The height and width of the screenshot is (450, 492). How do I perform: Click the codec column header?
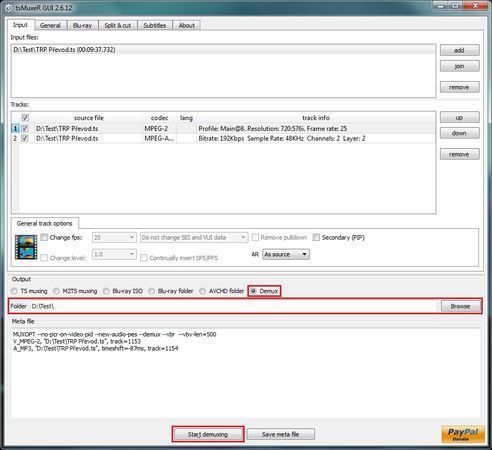pyautogui.click(x=159, y=118)
